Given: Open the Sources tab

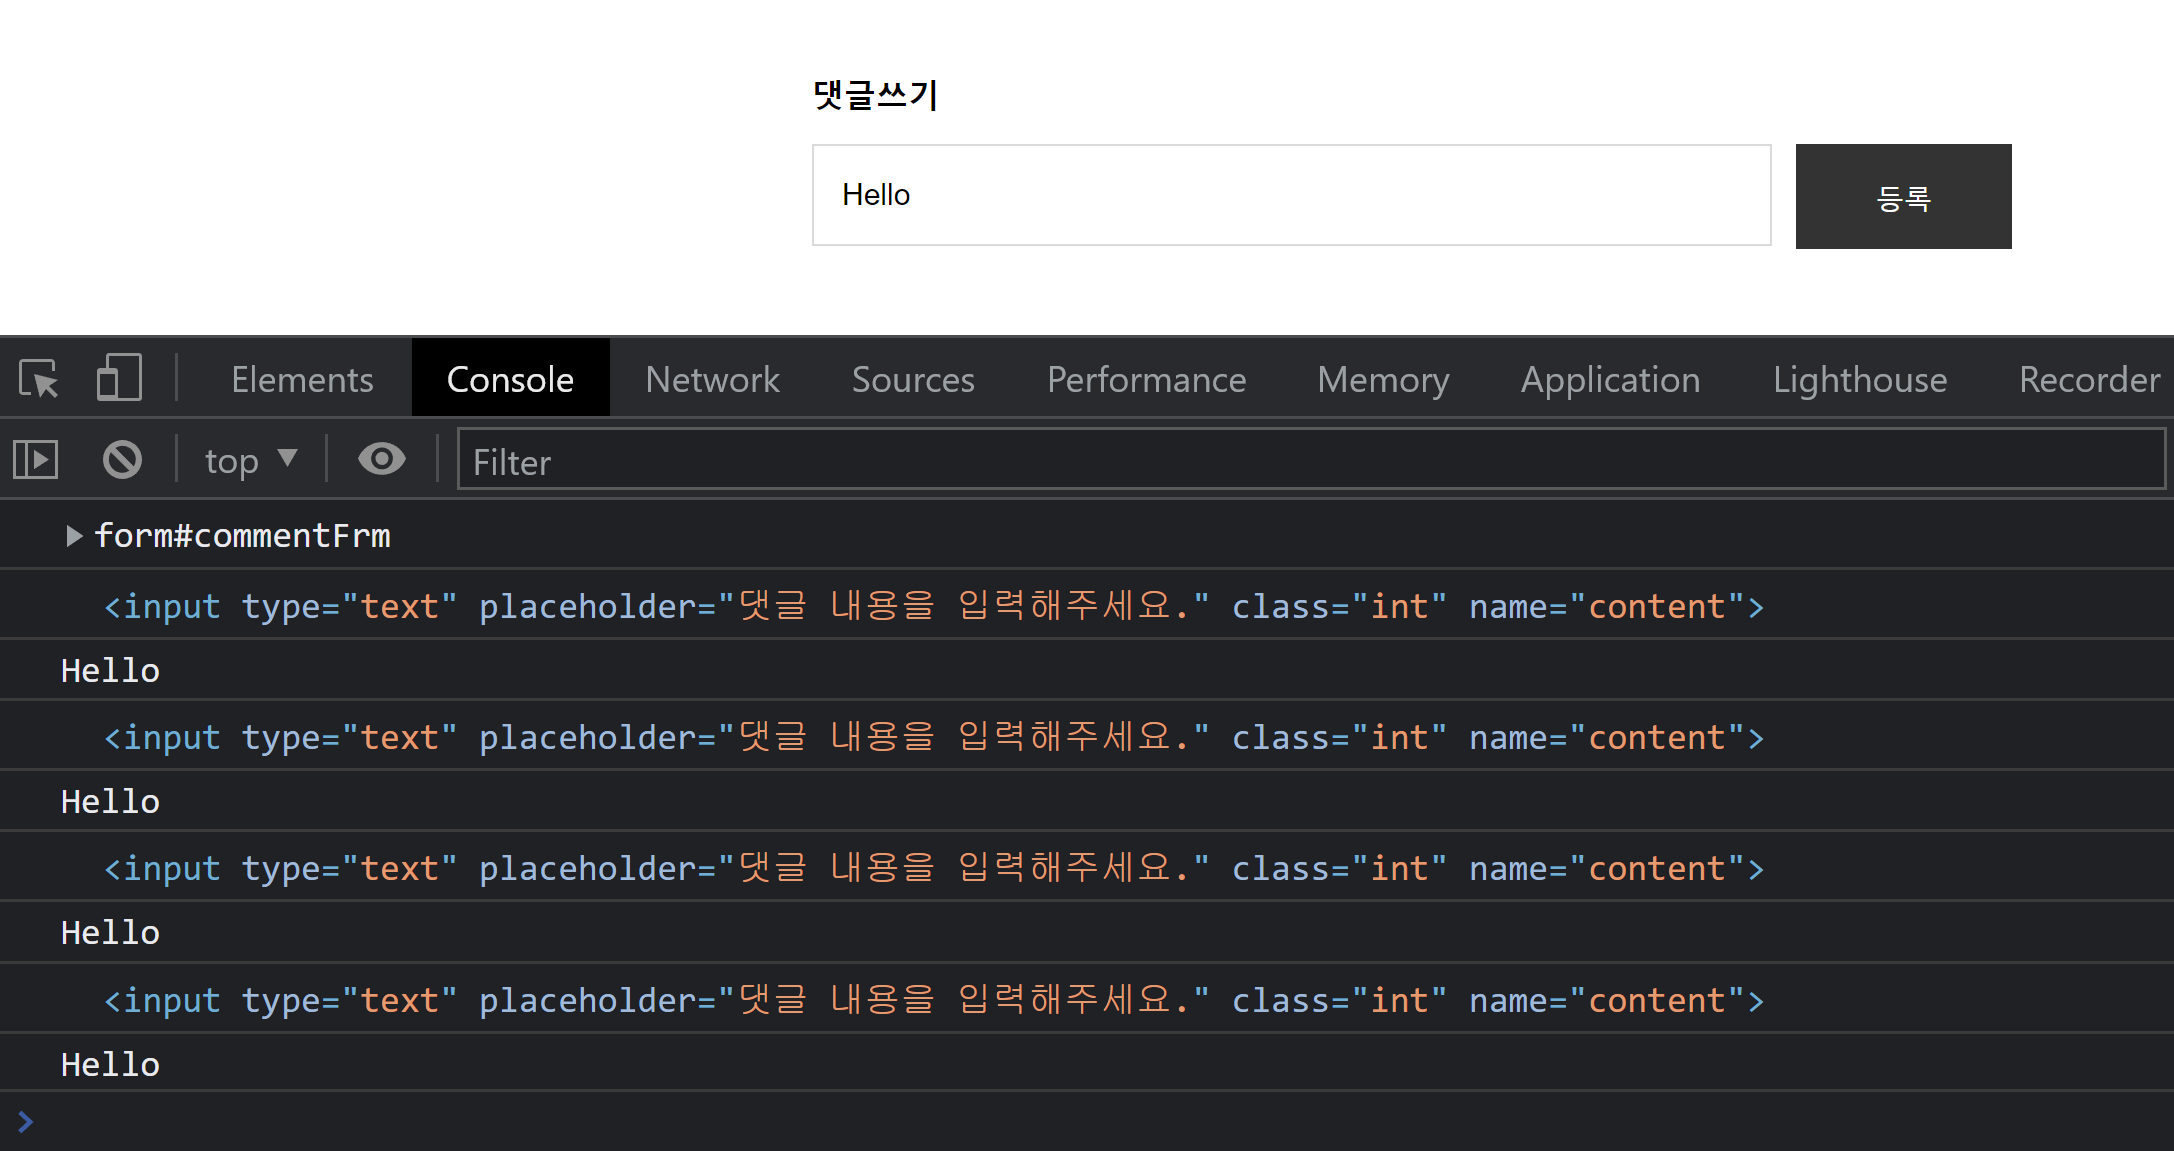Looking at the screenshot, I should [x=912, y=380].
